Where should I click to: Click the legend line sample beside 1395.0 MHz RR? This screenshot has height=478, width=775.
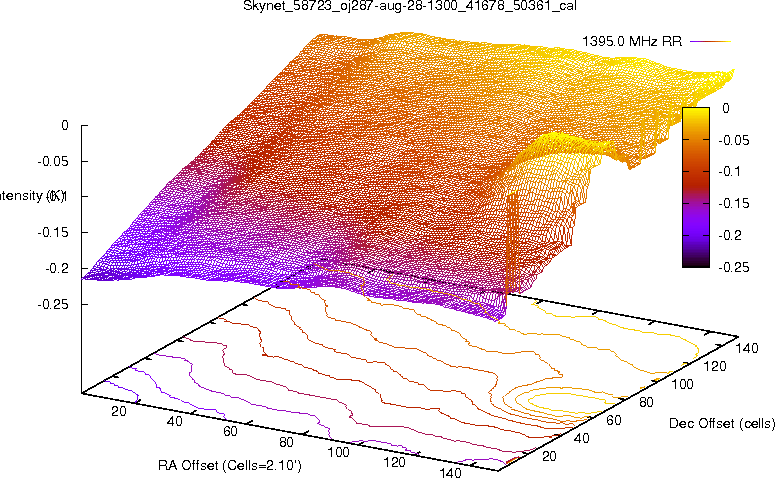click(x=710, y=42)
